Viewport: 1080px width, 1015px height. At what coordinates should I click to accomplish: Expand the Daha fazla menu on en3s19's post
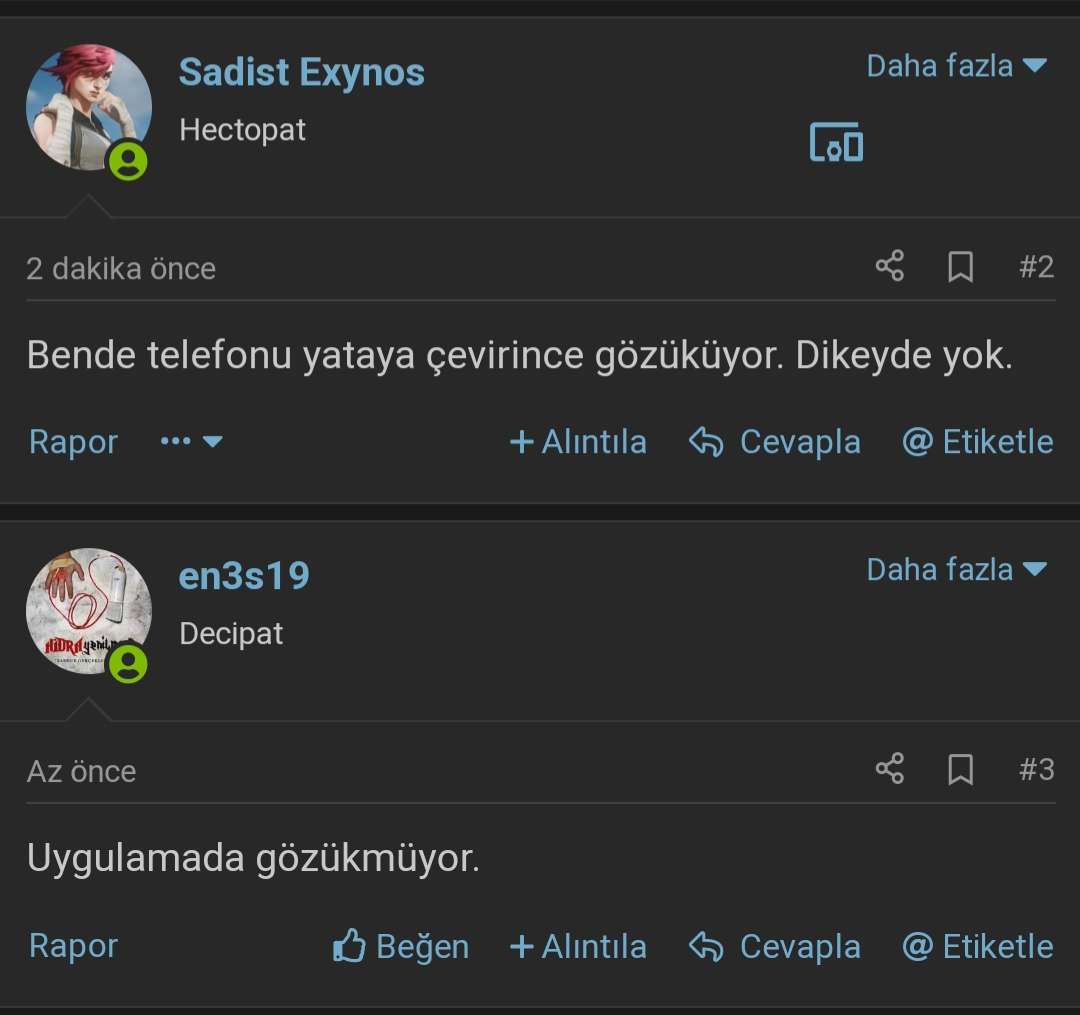pos(957,569)
